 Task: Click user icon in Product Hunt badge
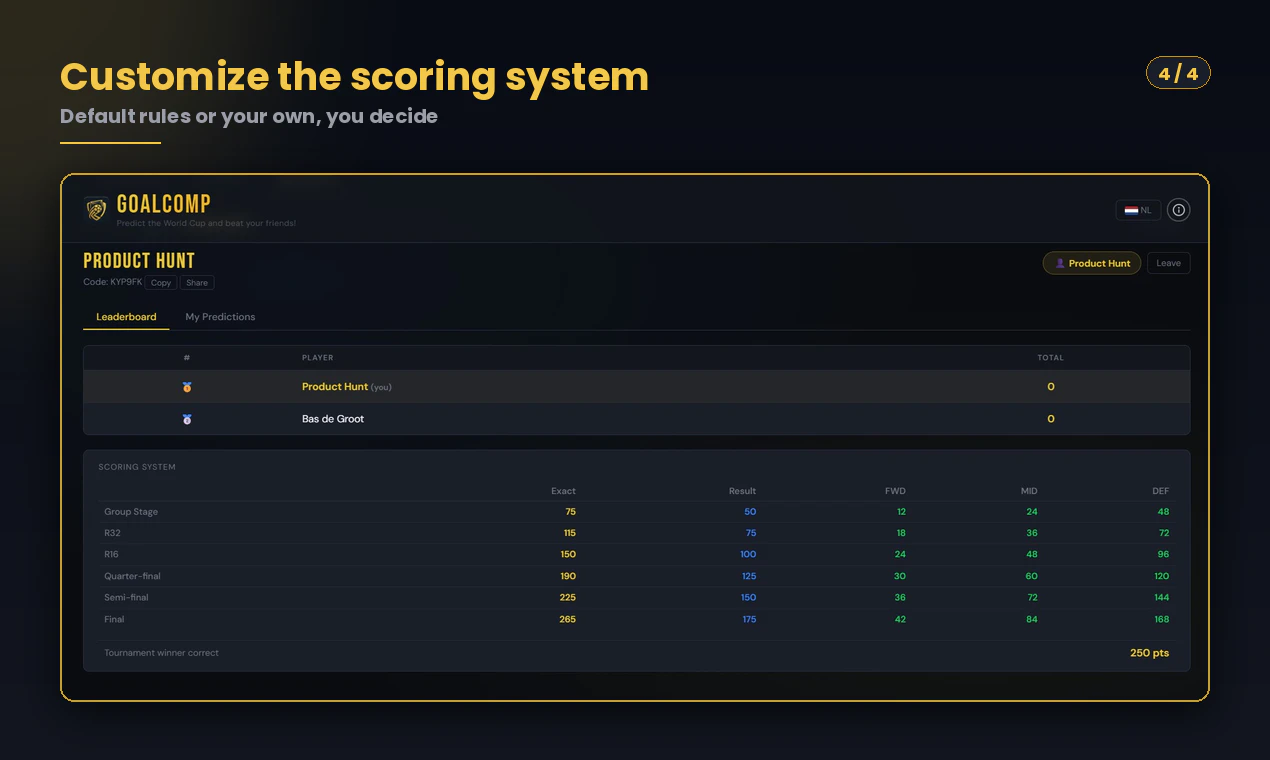tap(1060, 264)
